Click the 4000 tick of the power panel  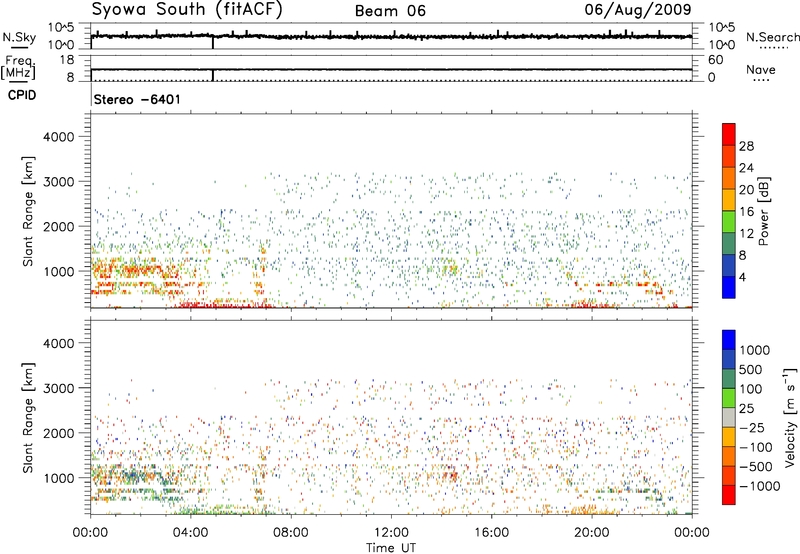click(58, 137)
